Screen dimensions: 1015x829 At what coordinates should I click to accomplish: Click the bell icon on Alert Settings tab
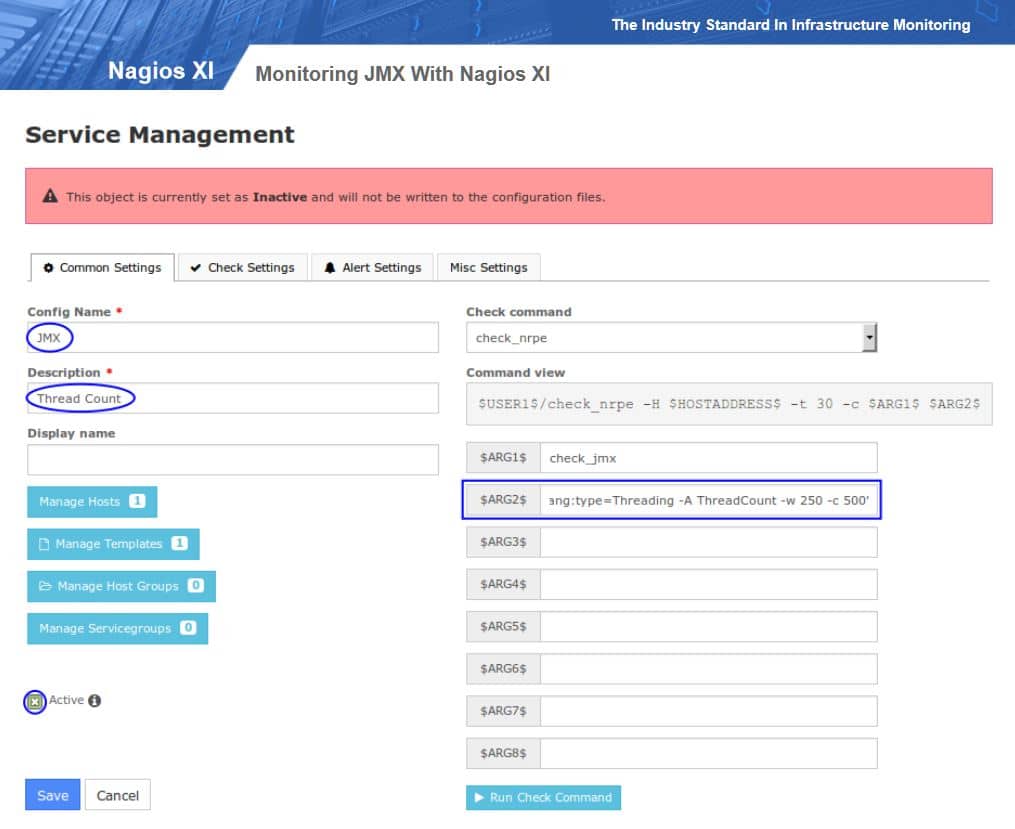tap(329, 267)
